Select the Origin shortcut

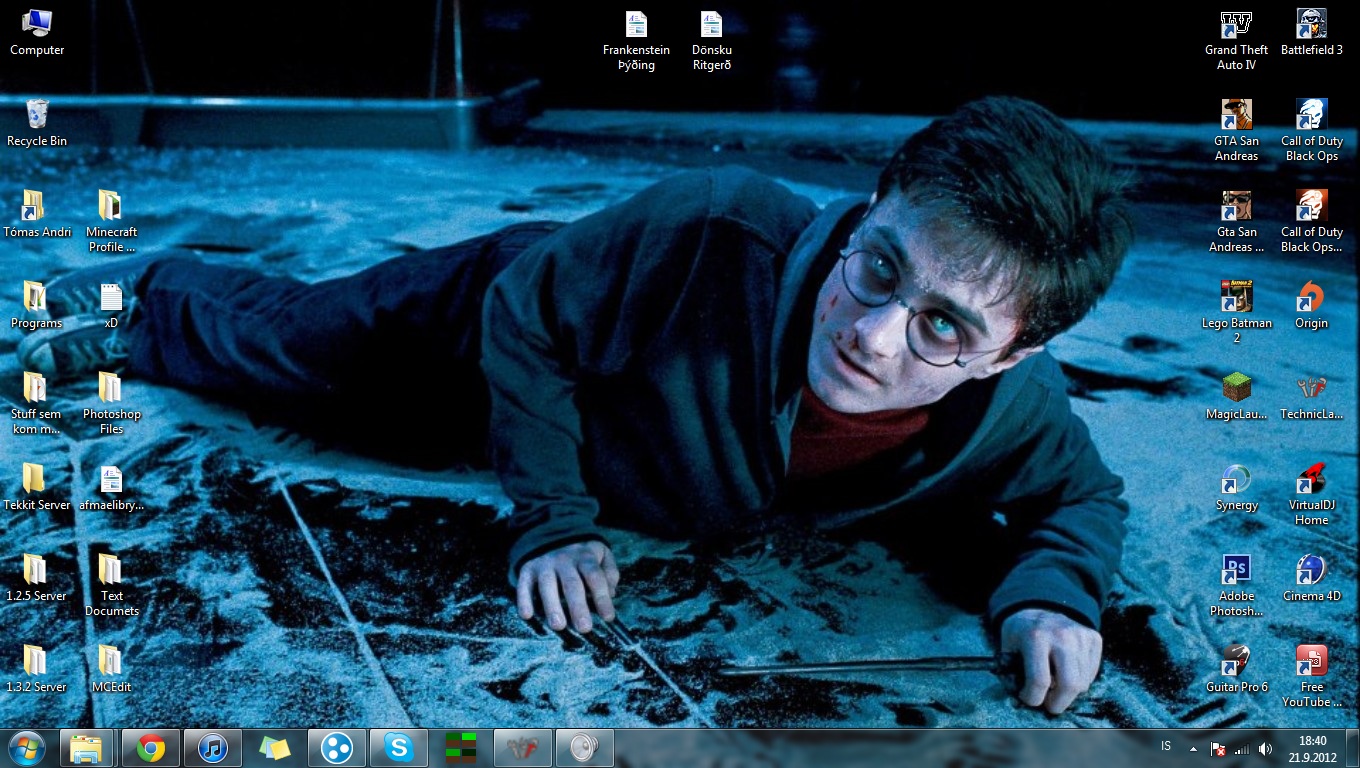point(1311,306)
